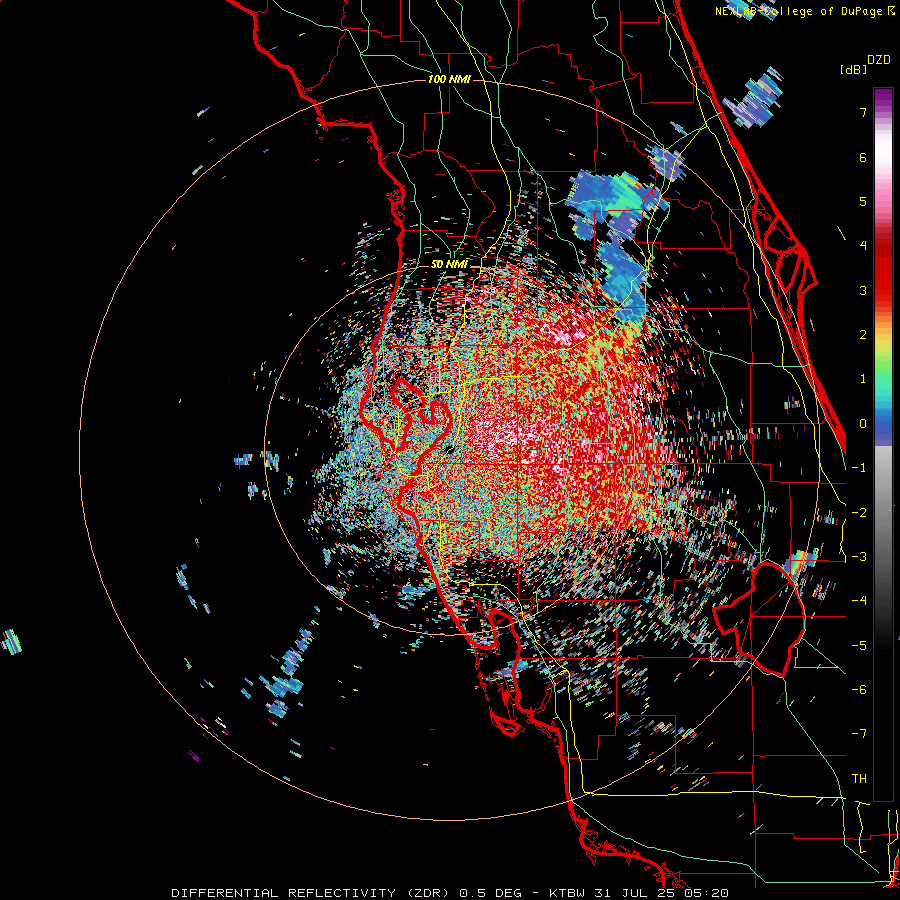Click the "-2" value on the dB scale
This screenshot has width=900, height=900.
click(859, 512)
